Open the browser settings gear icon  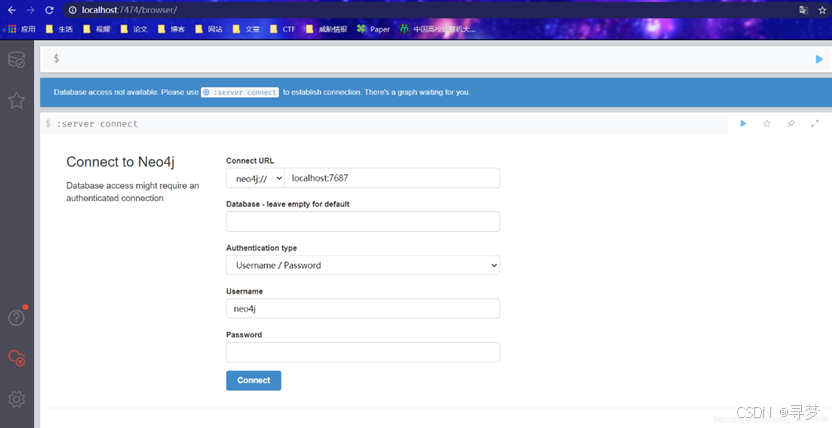16,399
